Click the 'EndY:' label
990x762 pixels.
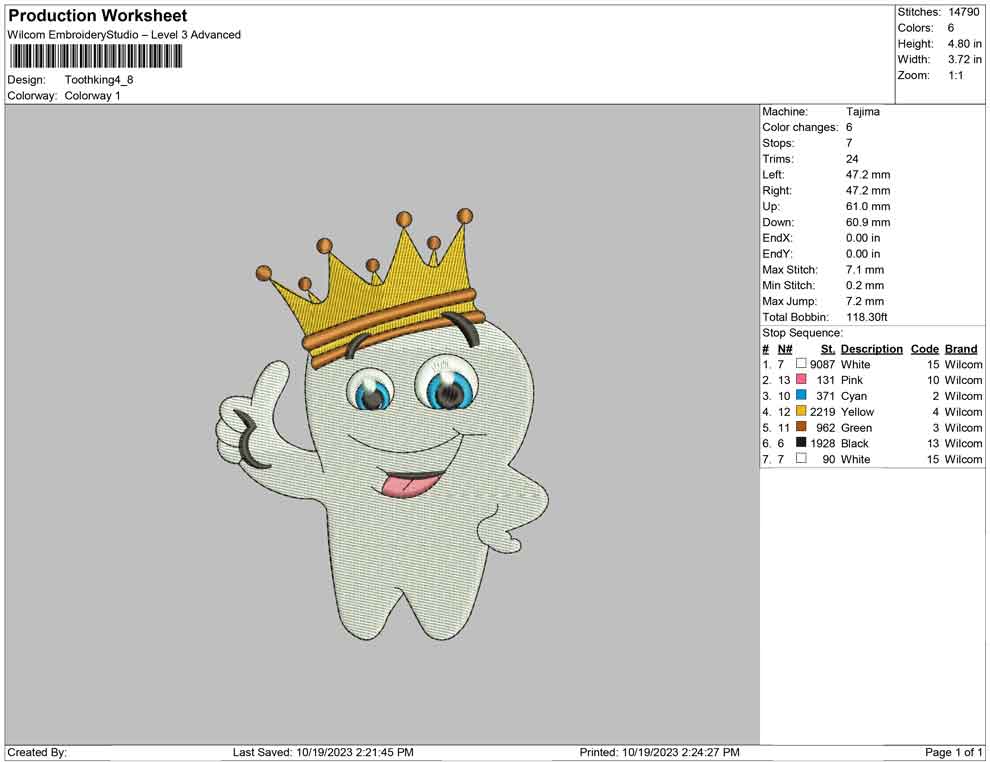click(777, 253)
